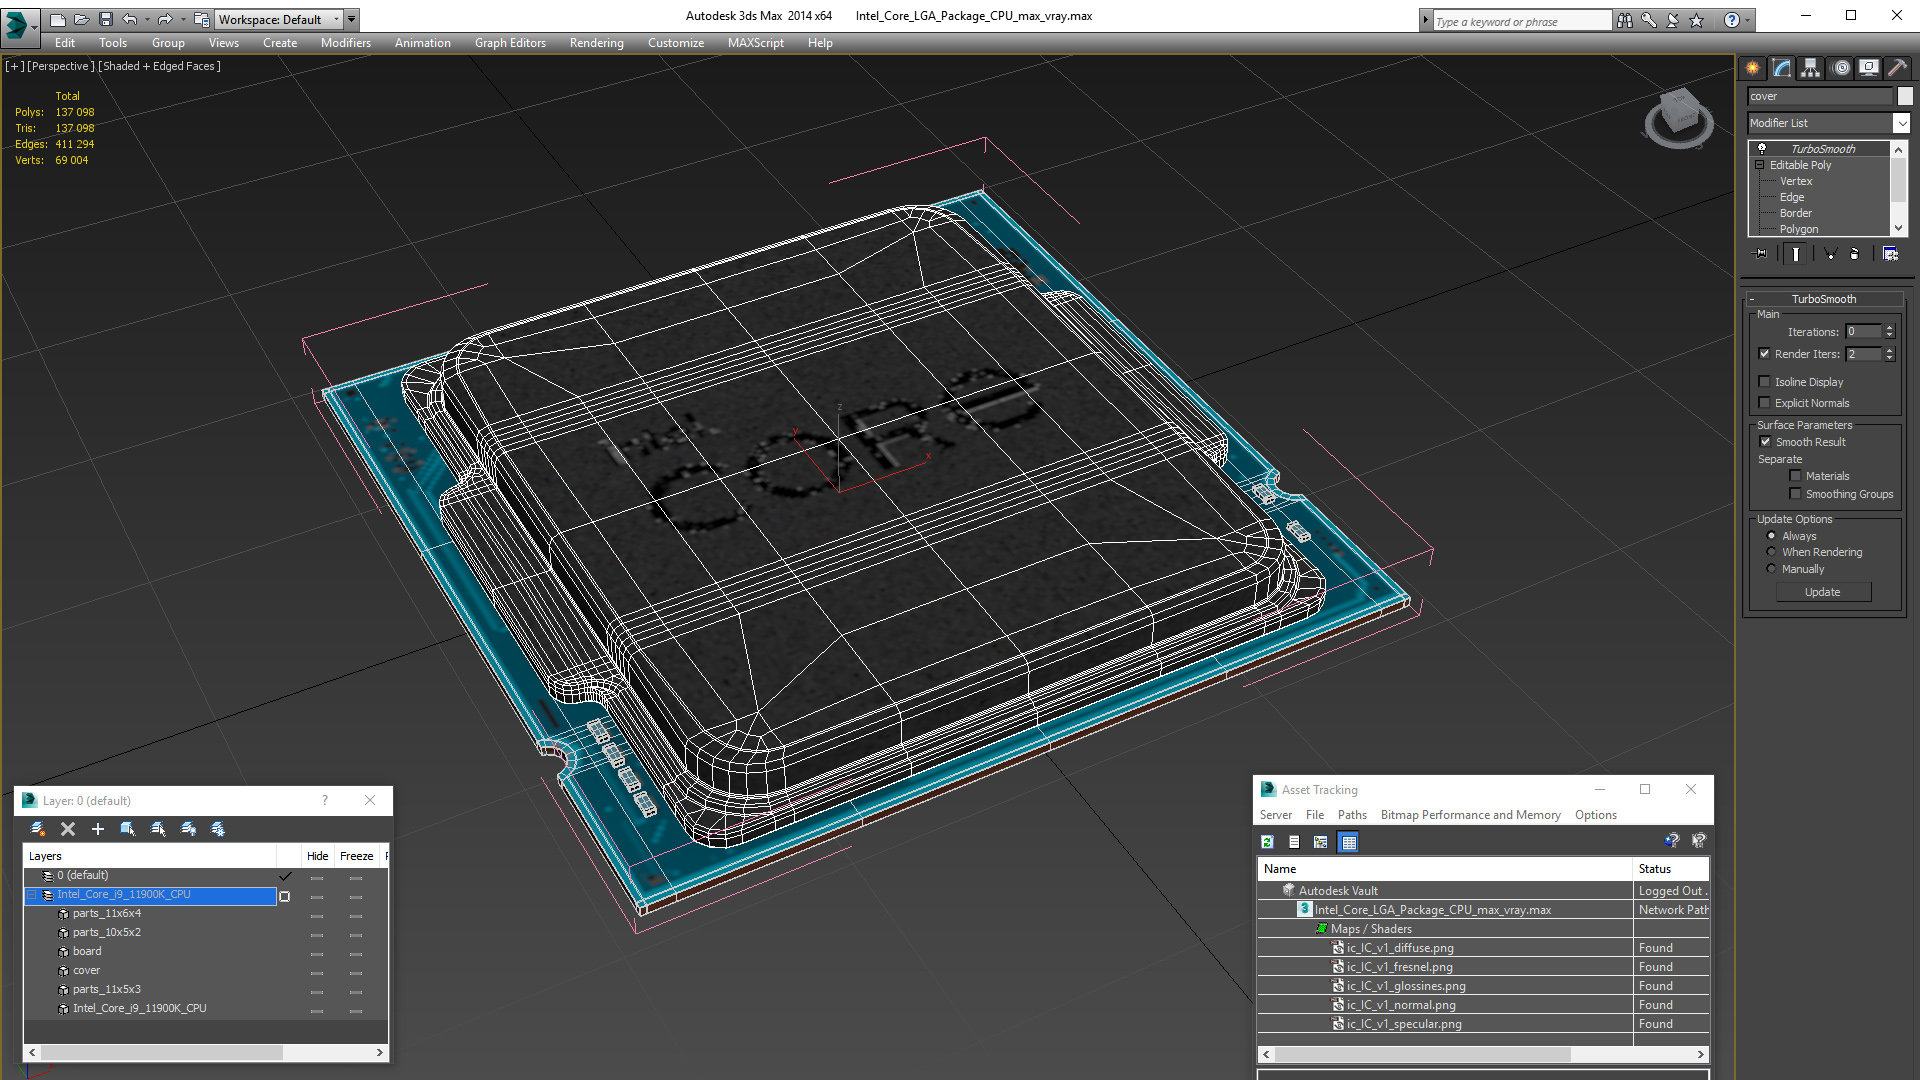Open the Graph Editors menu

click(510, 43)
